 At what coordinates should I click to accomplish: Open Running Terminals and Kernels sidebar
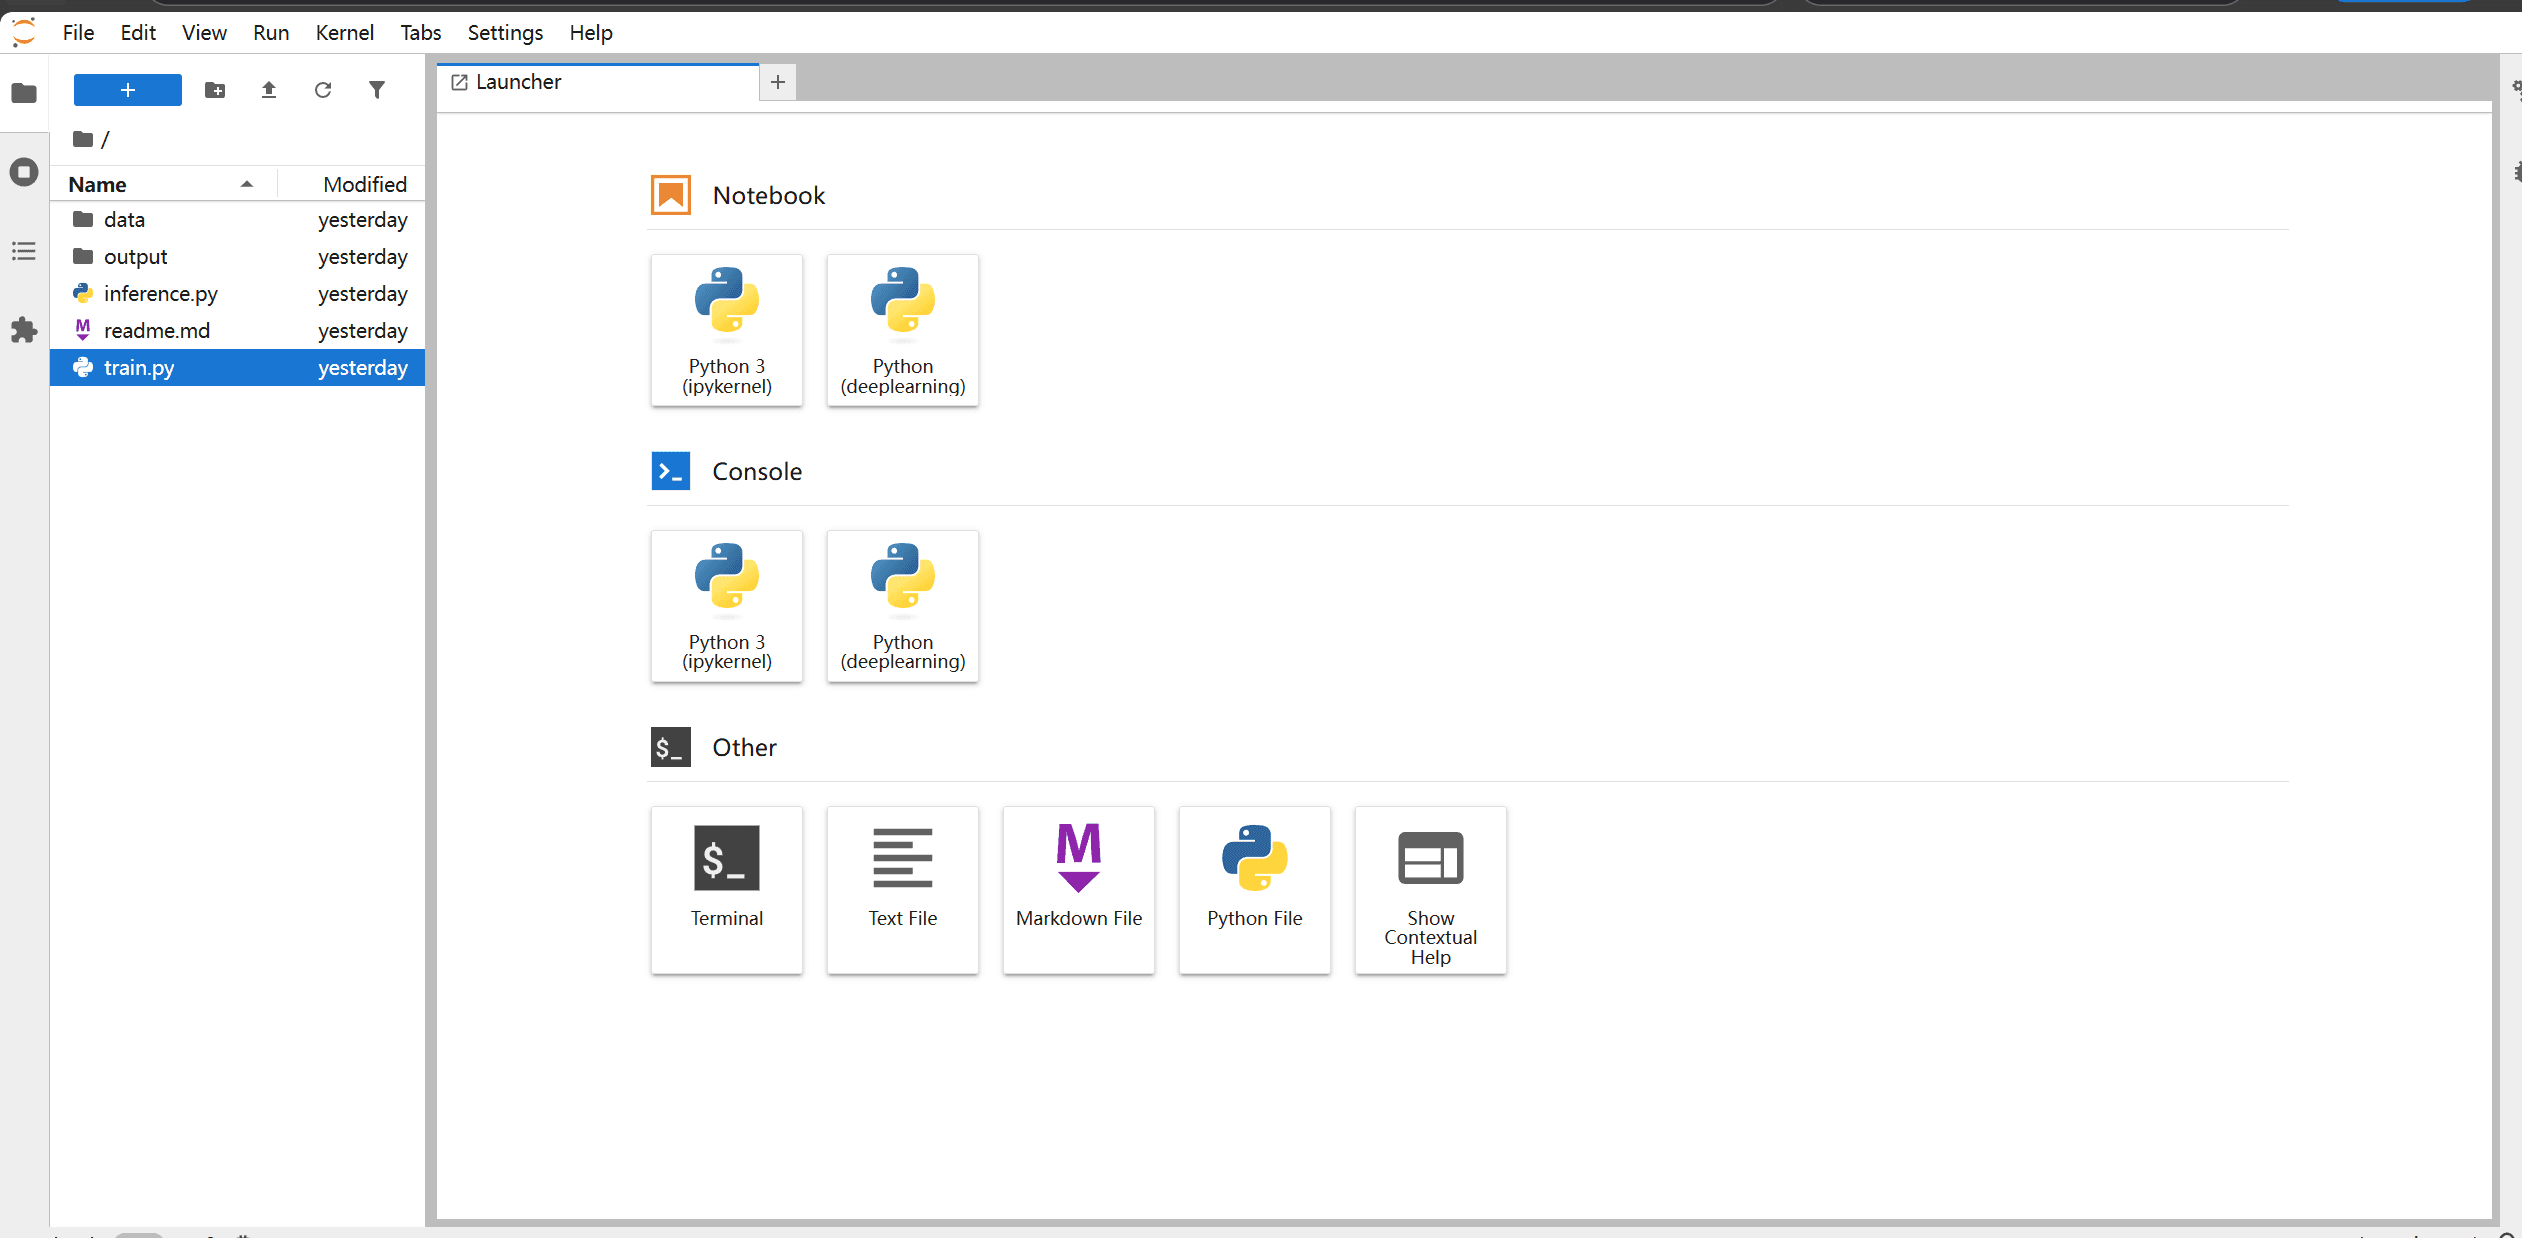tap(24, 172)
